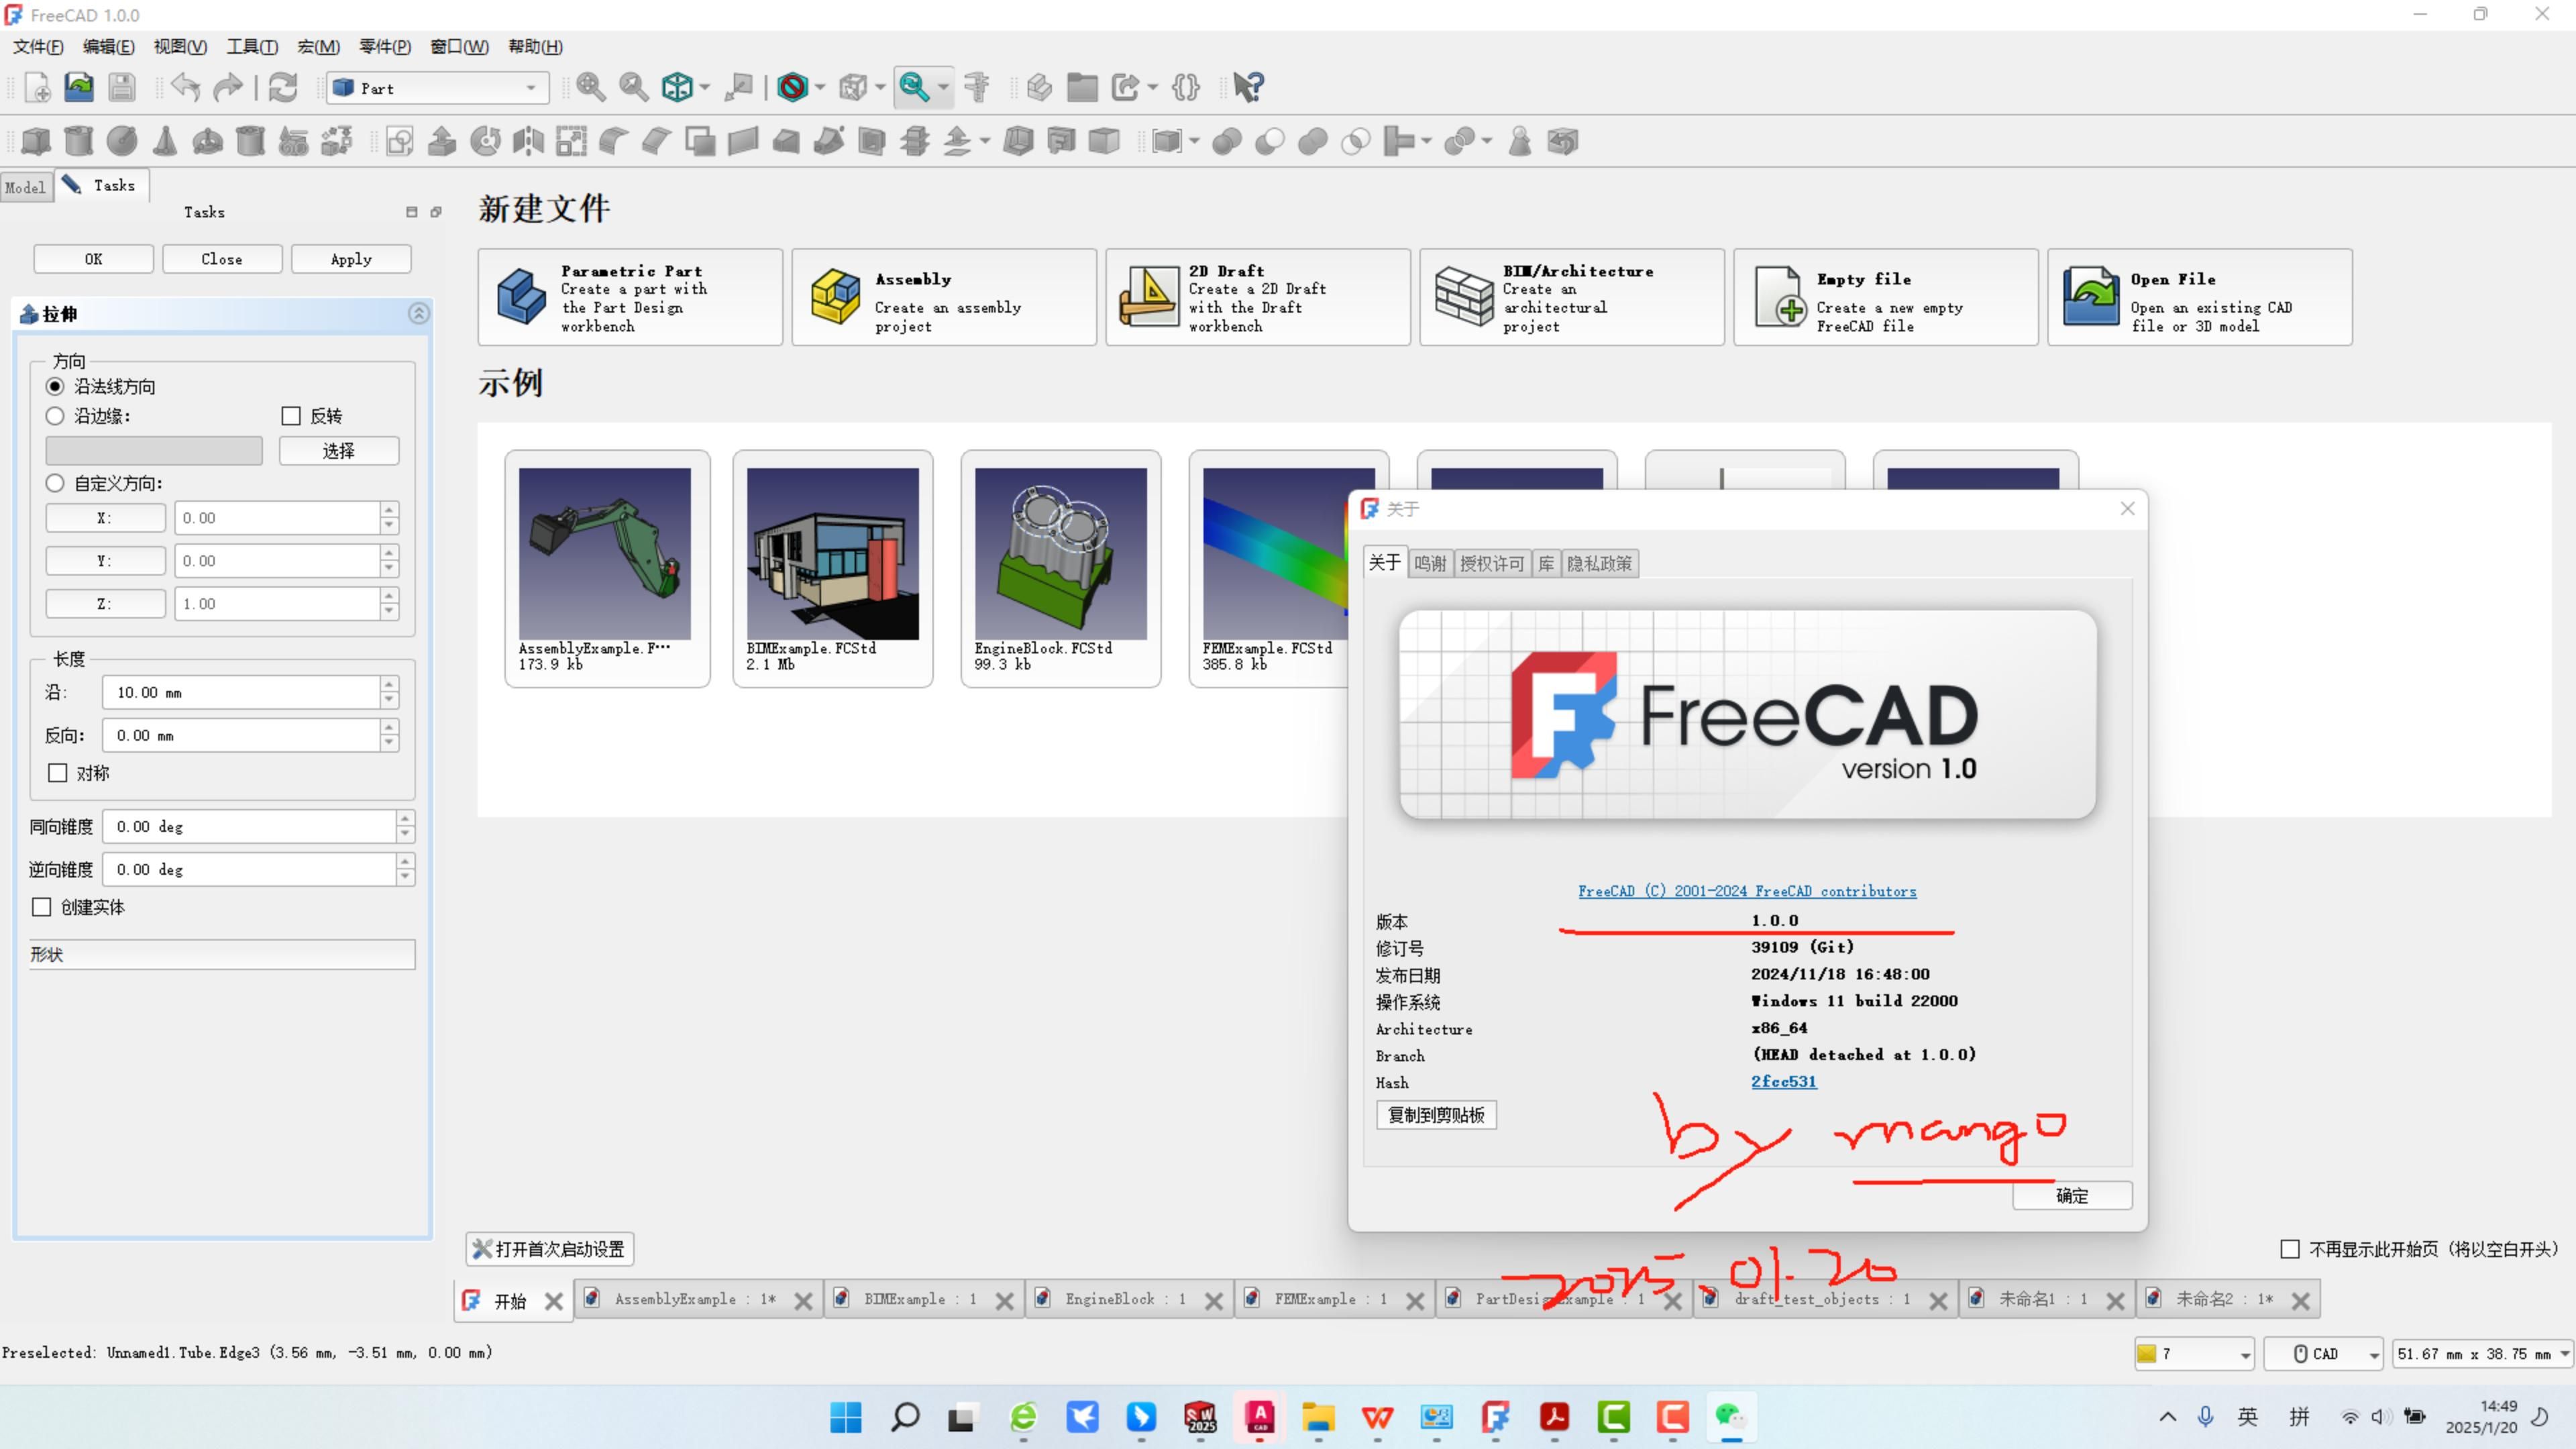Increase length using the 10.00 mm stepper arrow

click(x=389, y=685)
